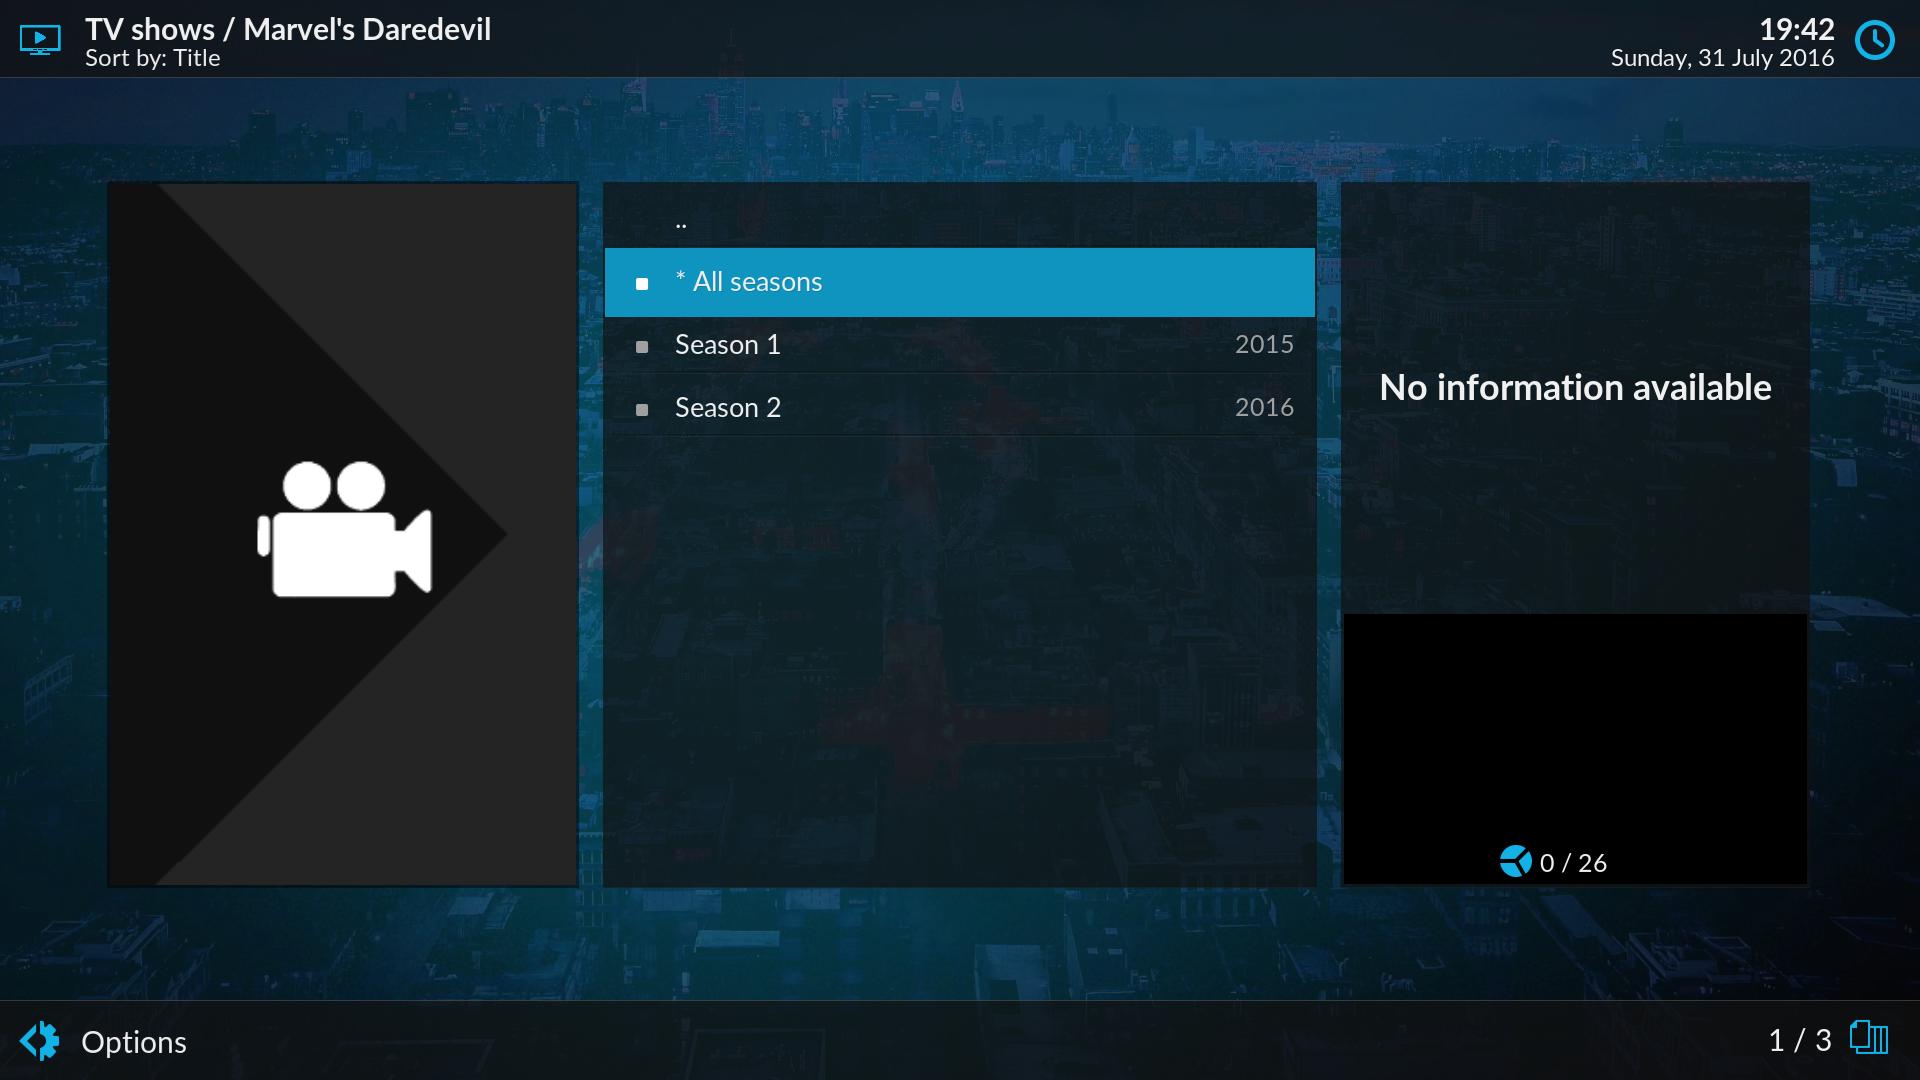This screenshot has width=1920, height=1080.
Task: Open Season 2 from the list
Action: tap(727, 408)
